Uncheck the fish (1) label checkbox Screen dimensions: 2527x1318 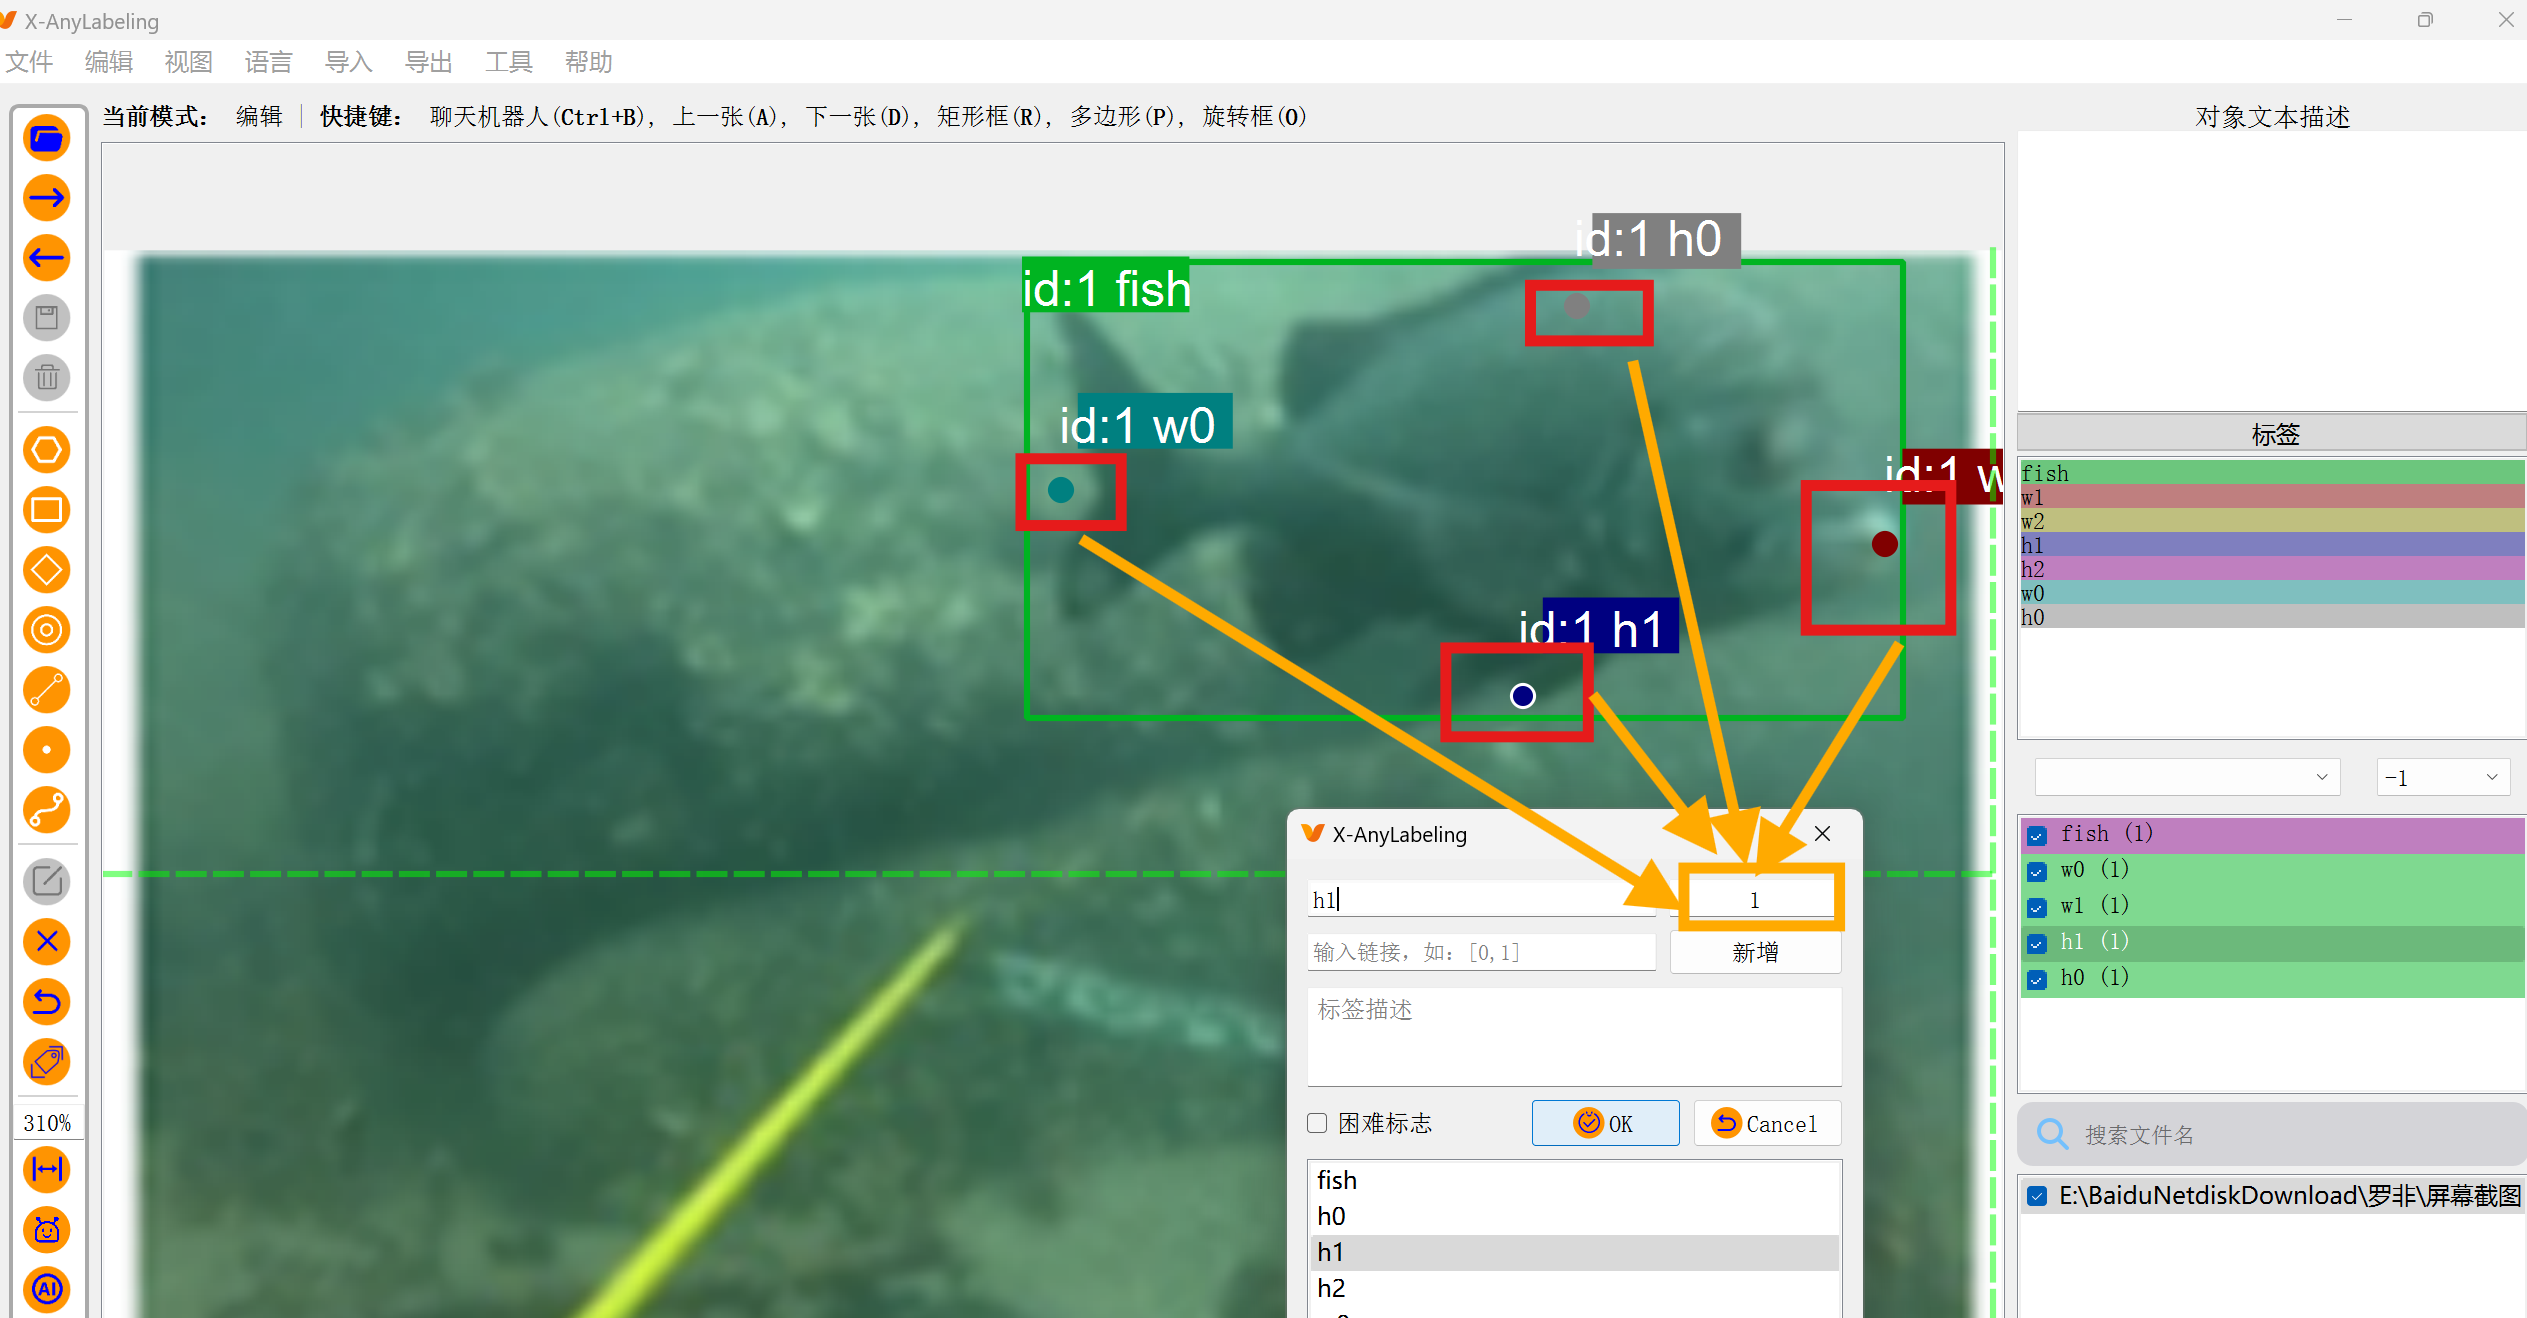coord(2036,835)
